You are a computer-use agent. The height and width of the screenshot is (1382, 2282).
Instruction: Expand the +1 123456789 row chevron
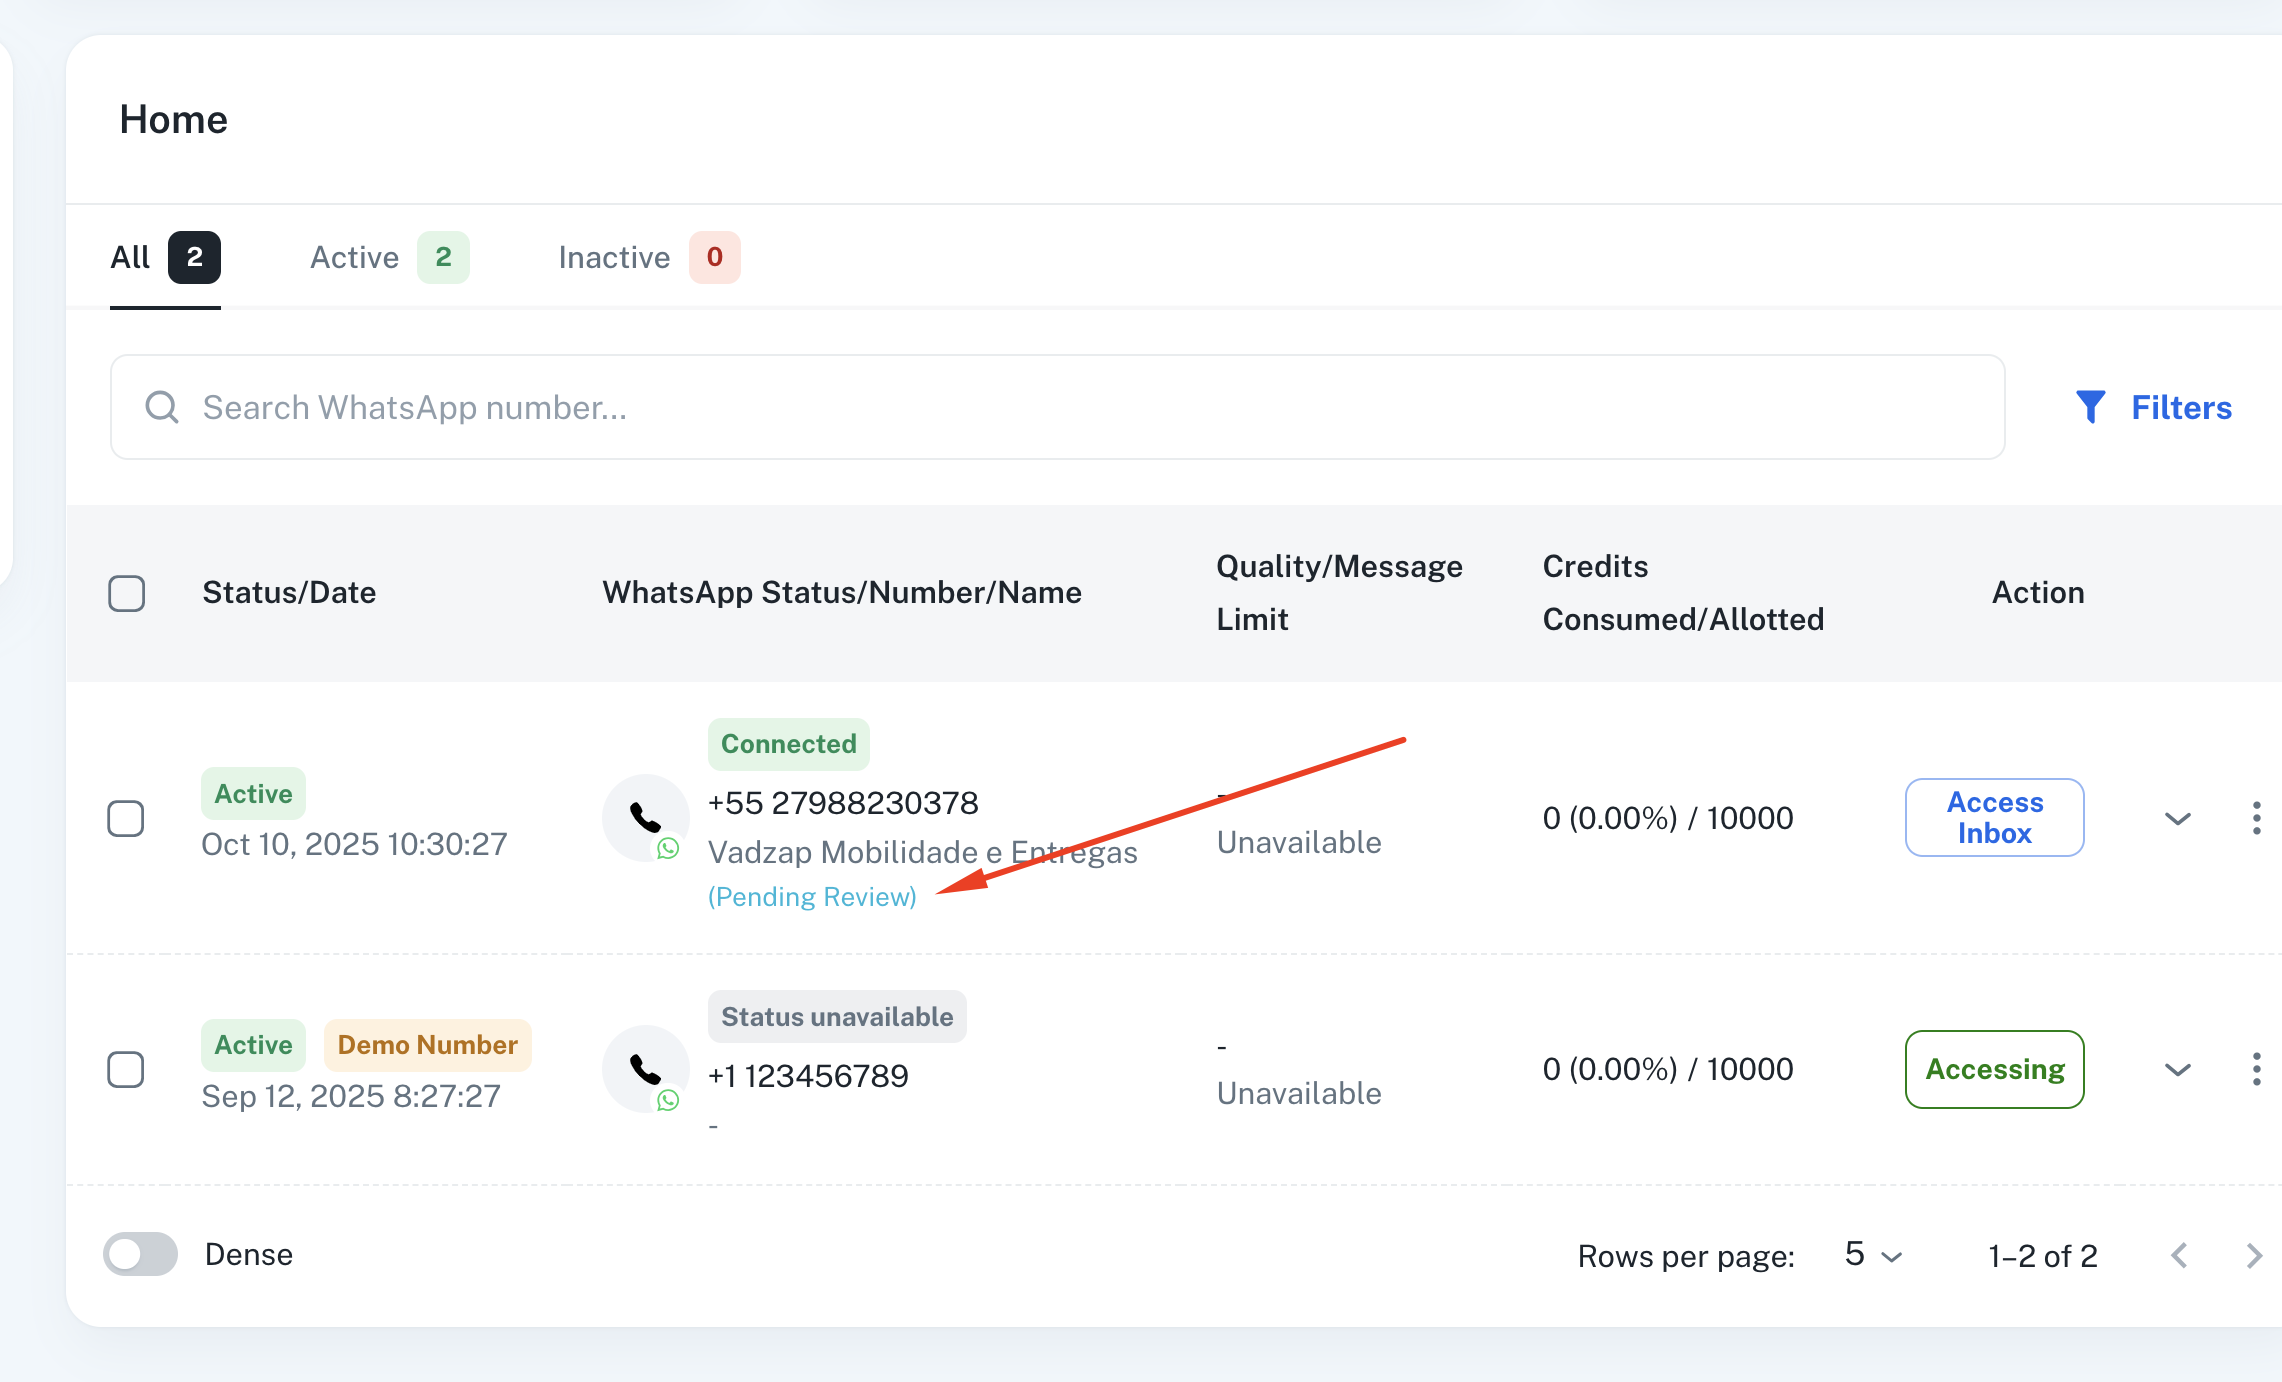[x=2178, y=1069]
